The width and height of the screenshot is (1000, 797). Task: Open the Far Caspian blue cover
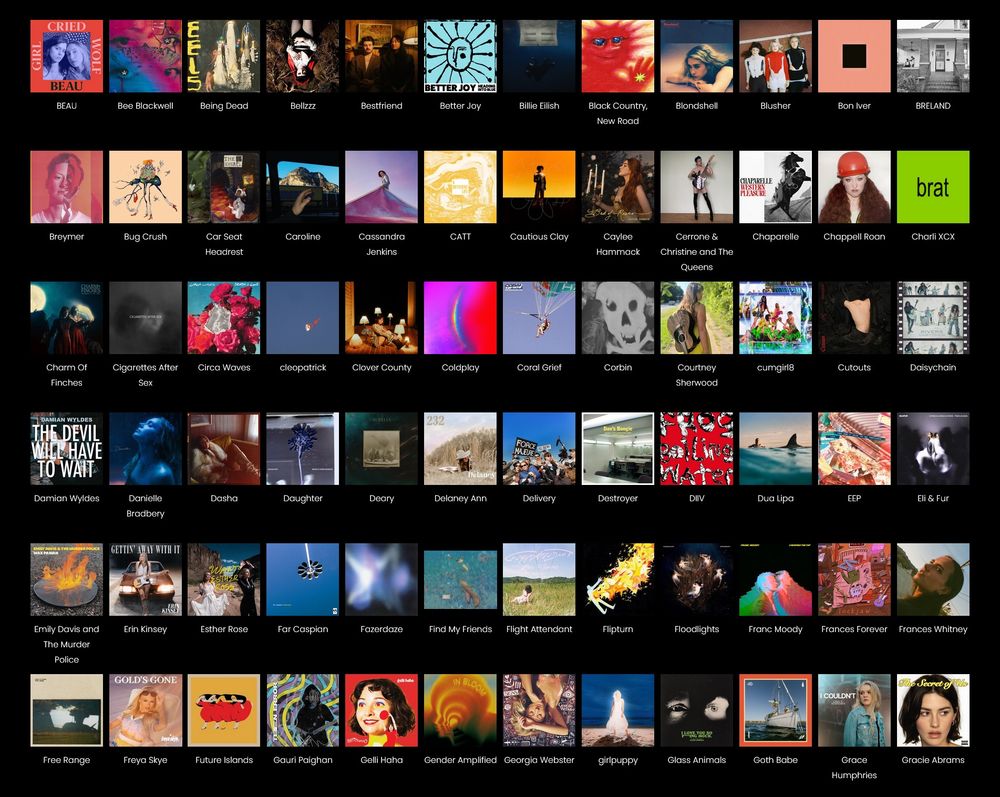click(303, 579)
